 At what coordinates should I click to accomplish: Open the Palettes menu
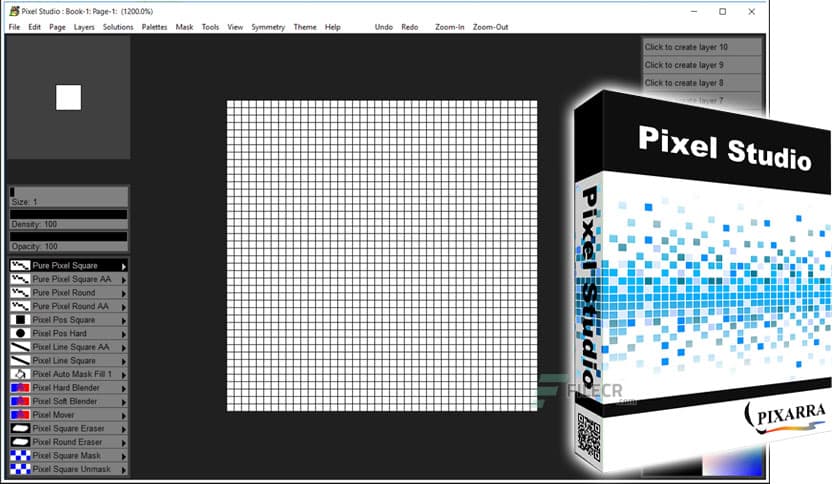[154, 27]
